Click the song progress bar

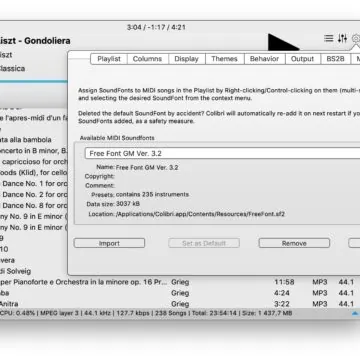[x=34, y=81]
